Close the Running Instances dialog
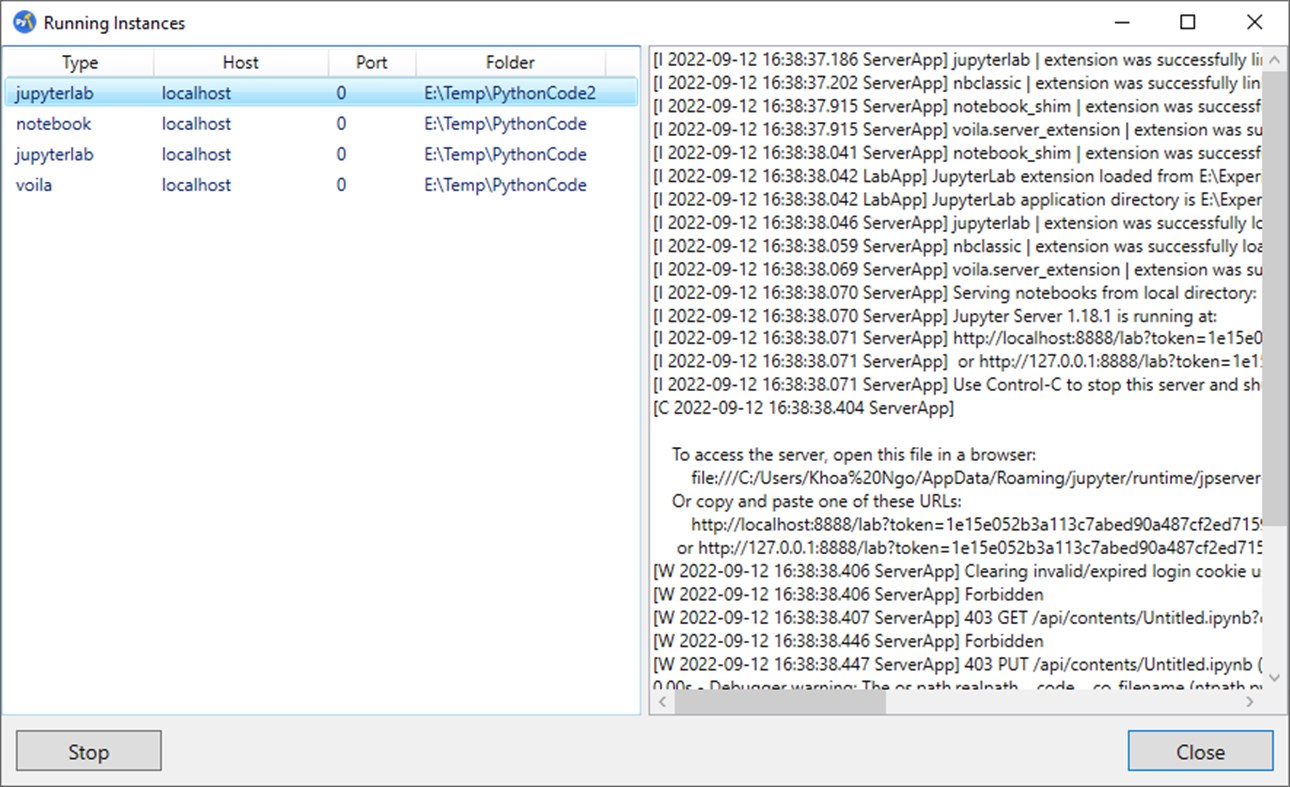 (1200, 751)
